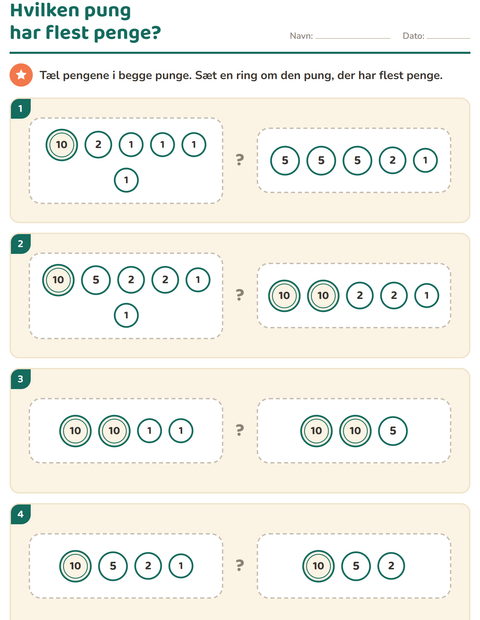Click the question mark in exercise 3
This screenshot has height=620, width=480.
(x=240, y=430)
